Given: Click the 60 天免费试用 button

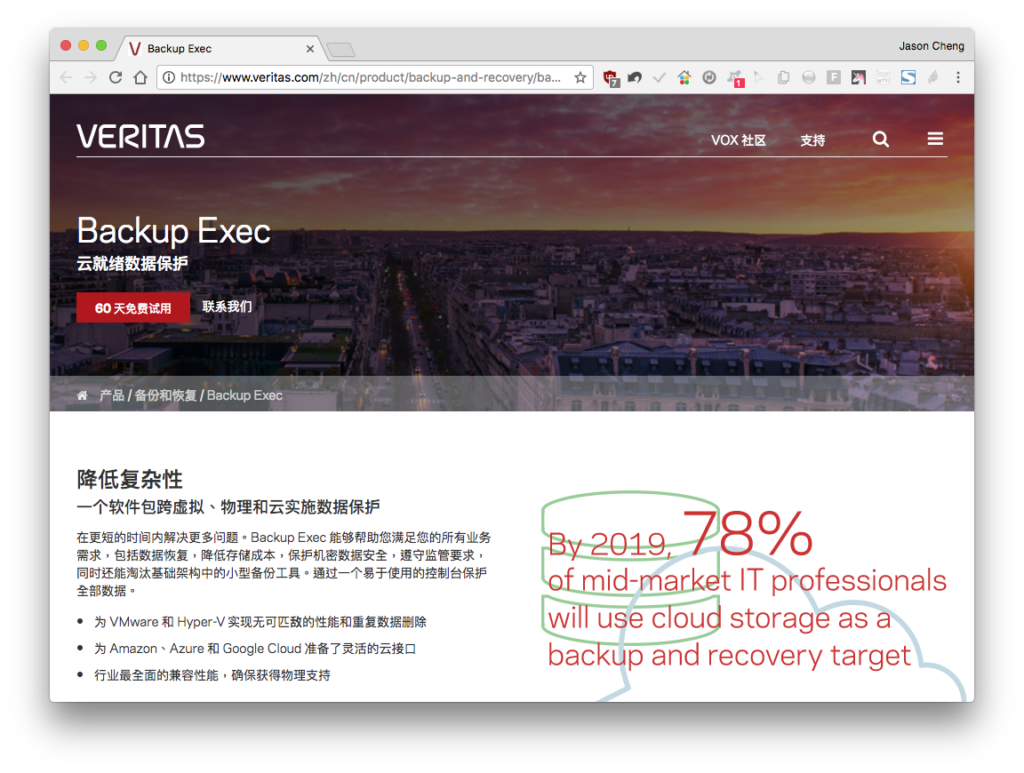Looking at the screenshot, I should point(133,308).
